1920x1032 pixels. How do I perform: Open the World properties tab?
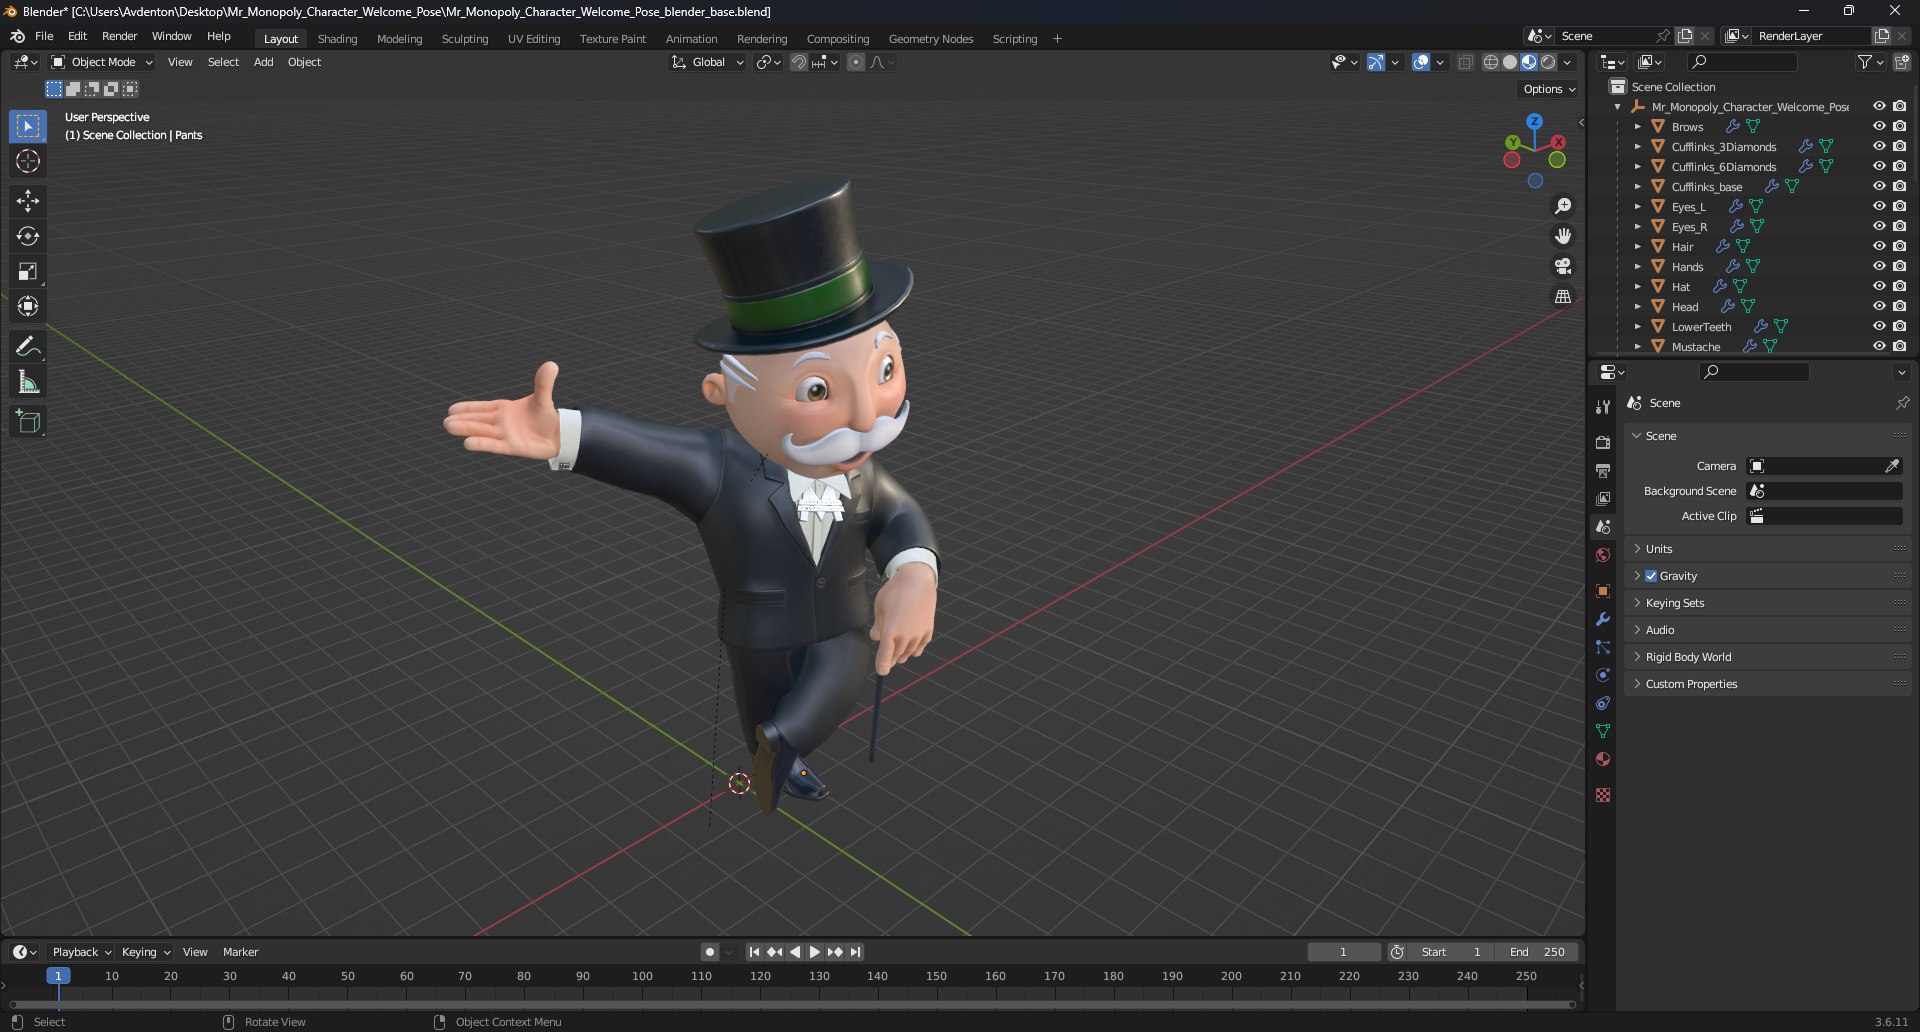click(x=1603, y=555)
